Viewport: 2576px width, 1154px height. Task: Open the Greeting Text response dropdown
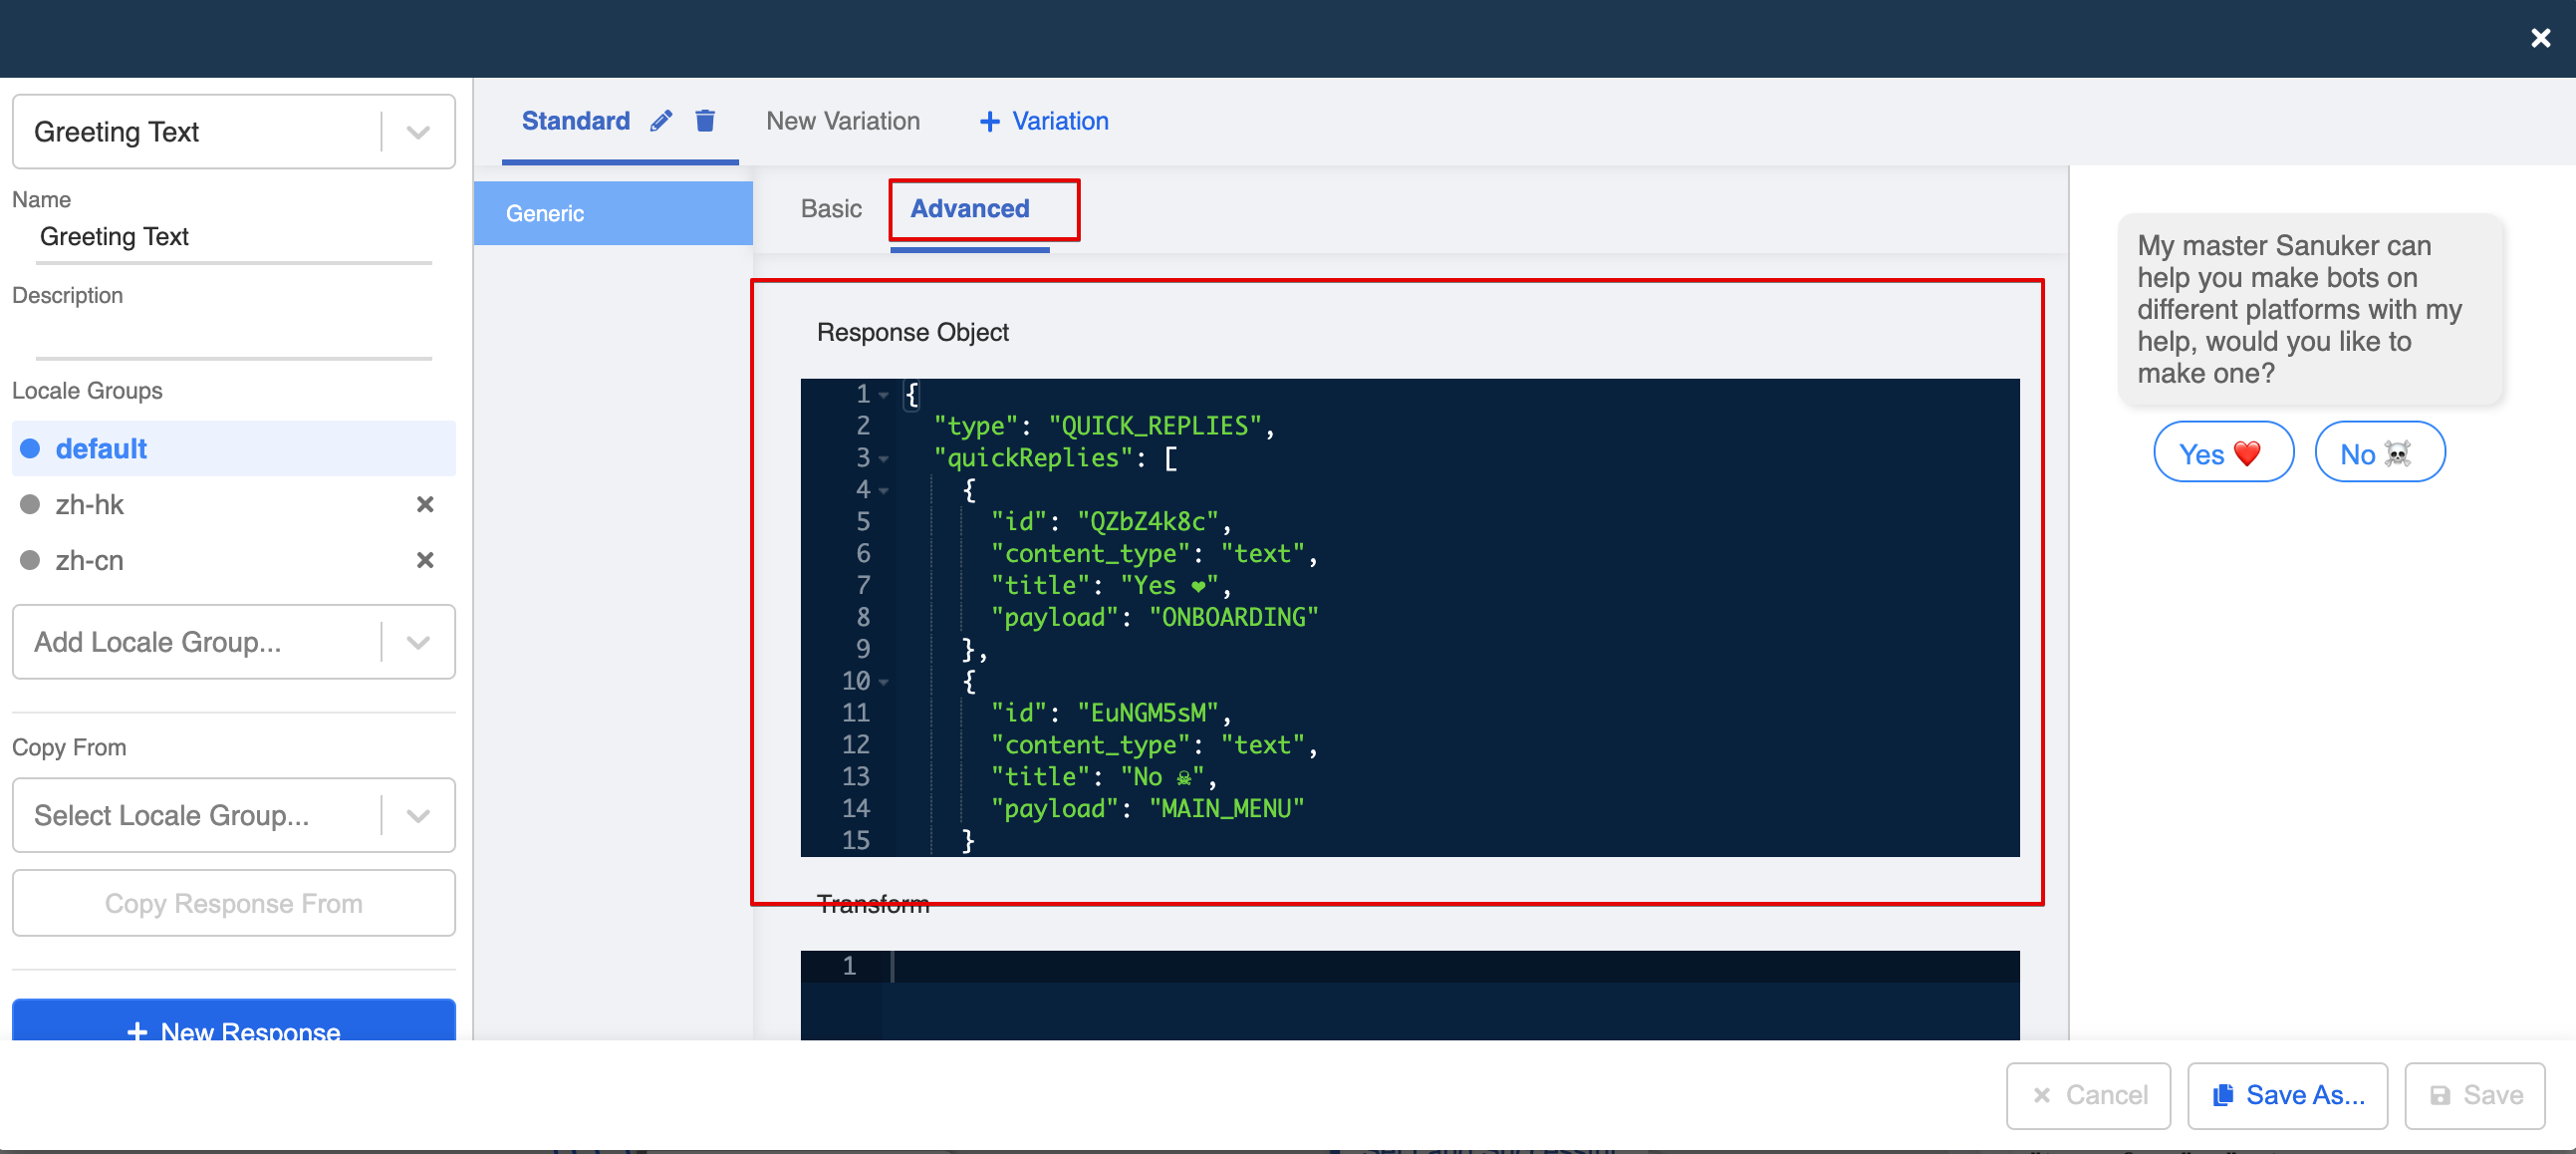(x=234, y=132)
